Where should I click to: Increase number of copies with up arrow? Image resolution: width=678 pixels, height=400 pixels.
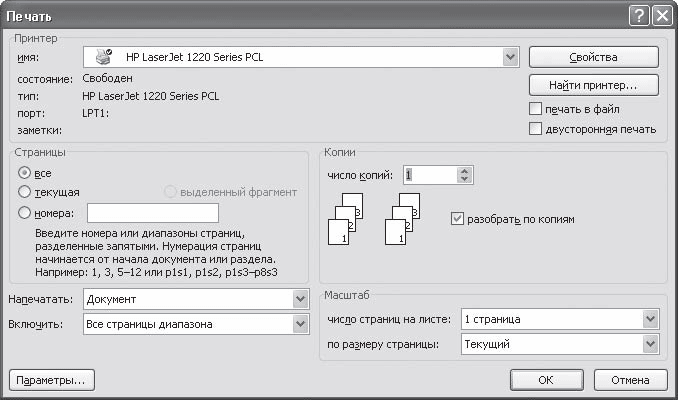coord(462,170)
